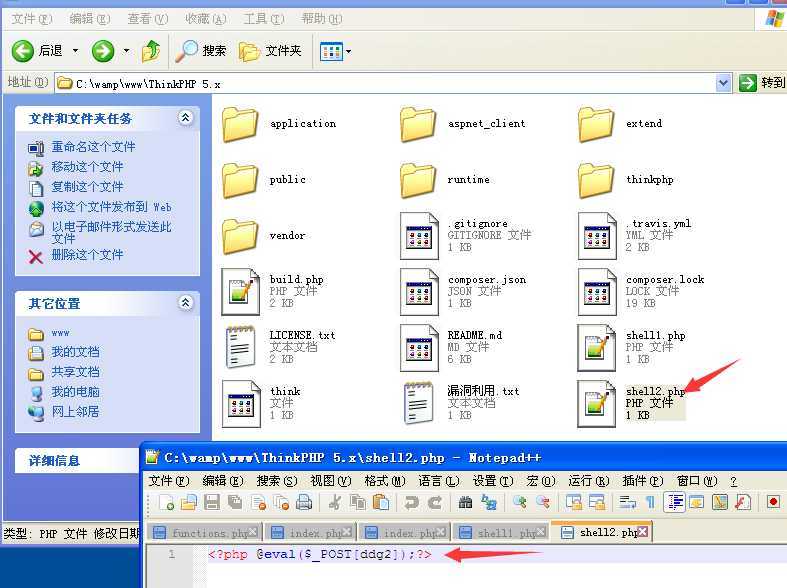Open the Back button history dropdown arrow
Viewport: 787px width, 588px height.
click(75, 51)
